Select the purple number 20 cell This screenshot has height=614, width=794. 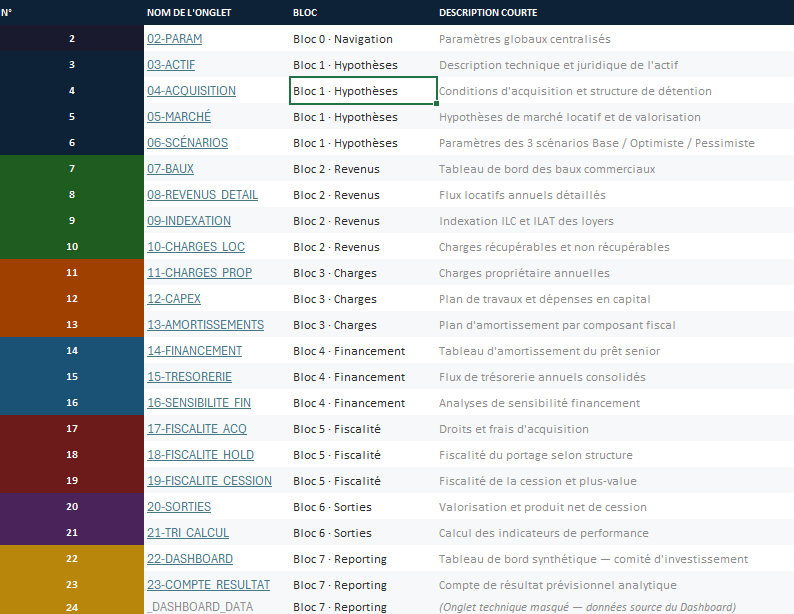click(x=72, y=506)
